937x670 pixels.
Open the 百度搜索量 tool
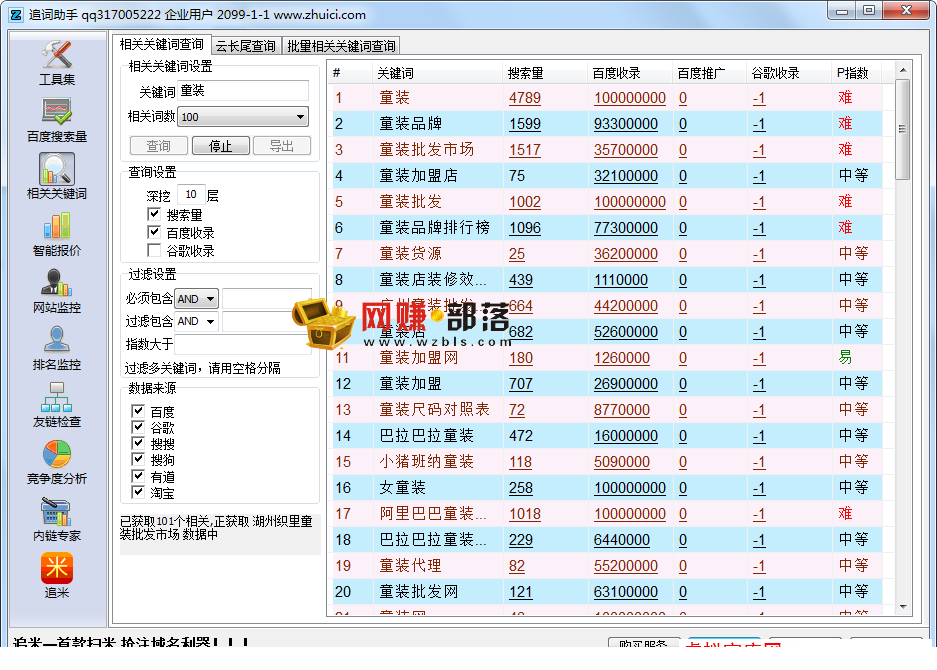pyautogui.click(x=57, y=120)
